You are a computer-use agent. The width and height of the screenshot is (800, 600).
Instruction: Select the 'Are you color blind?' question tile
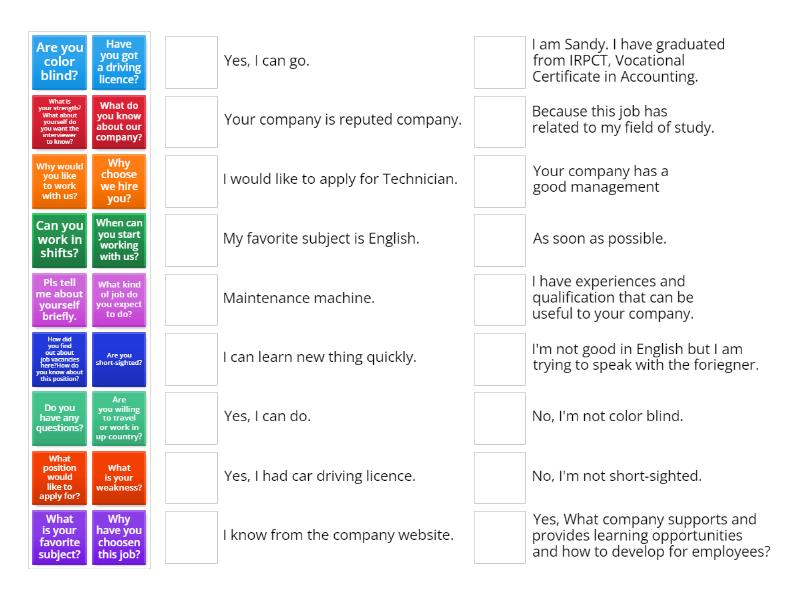tap(58, 62)
